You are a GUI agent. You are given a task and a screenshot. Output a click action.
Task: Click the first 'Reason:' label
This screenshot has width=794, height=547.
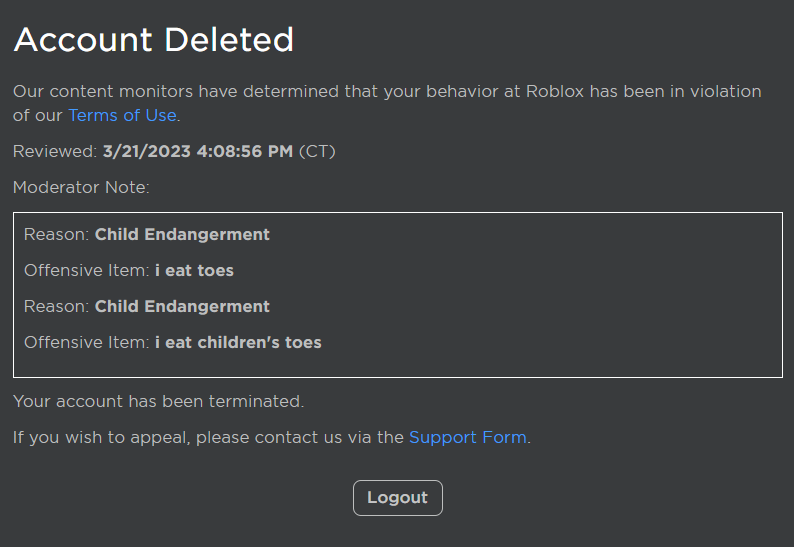(57, 235)
